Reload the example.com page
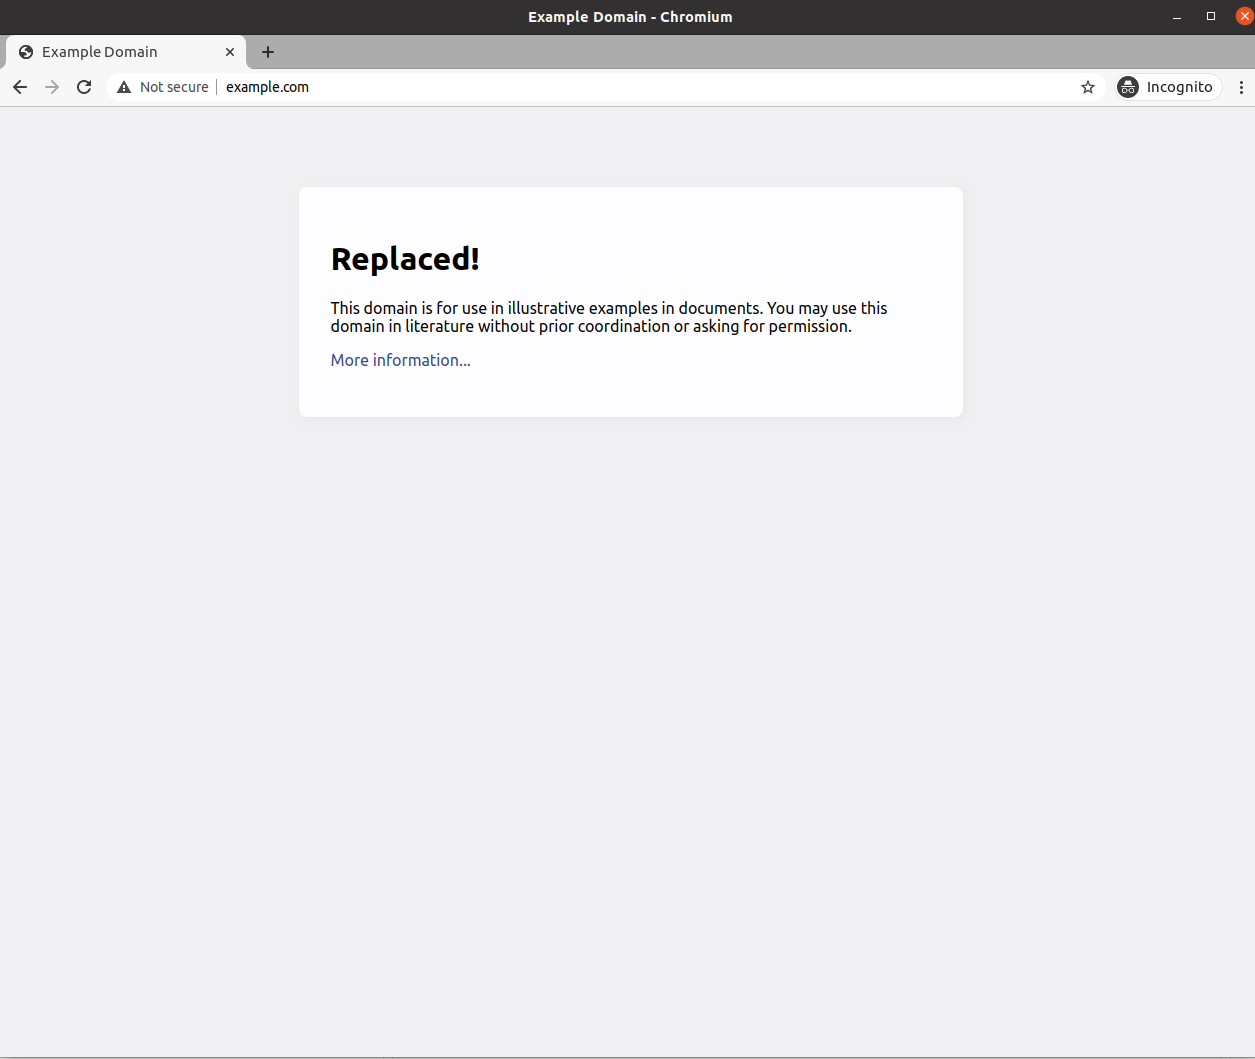The height and width of the screenshot is (1059, 1255). point(84,87)
